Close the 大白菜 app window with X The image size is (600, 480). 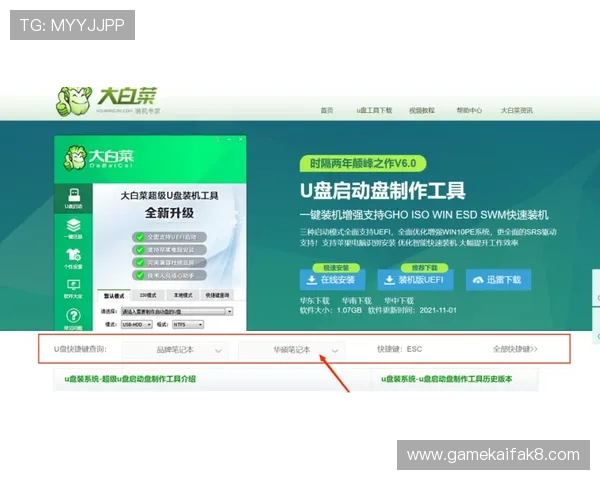click(x=241, y=139)
